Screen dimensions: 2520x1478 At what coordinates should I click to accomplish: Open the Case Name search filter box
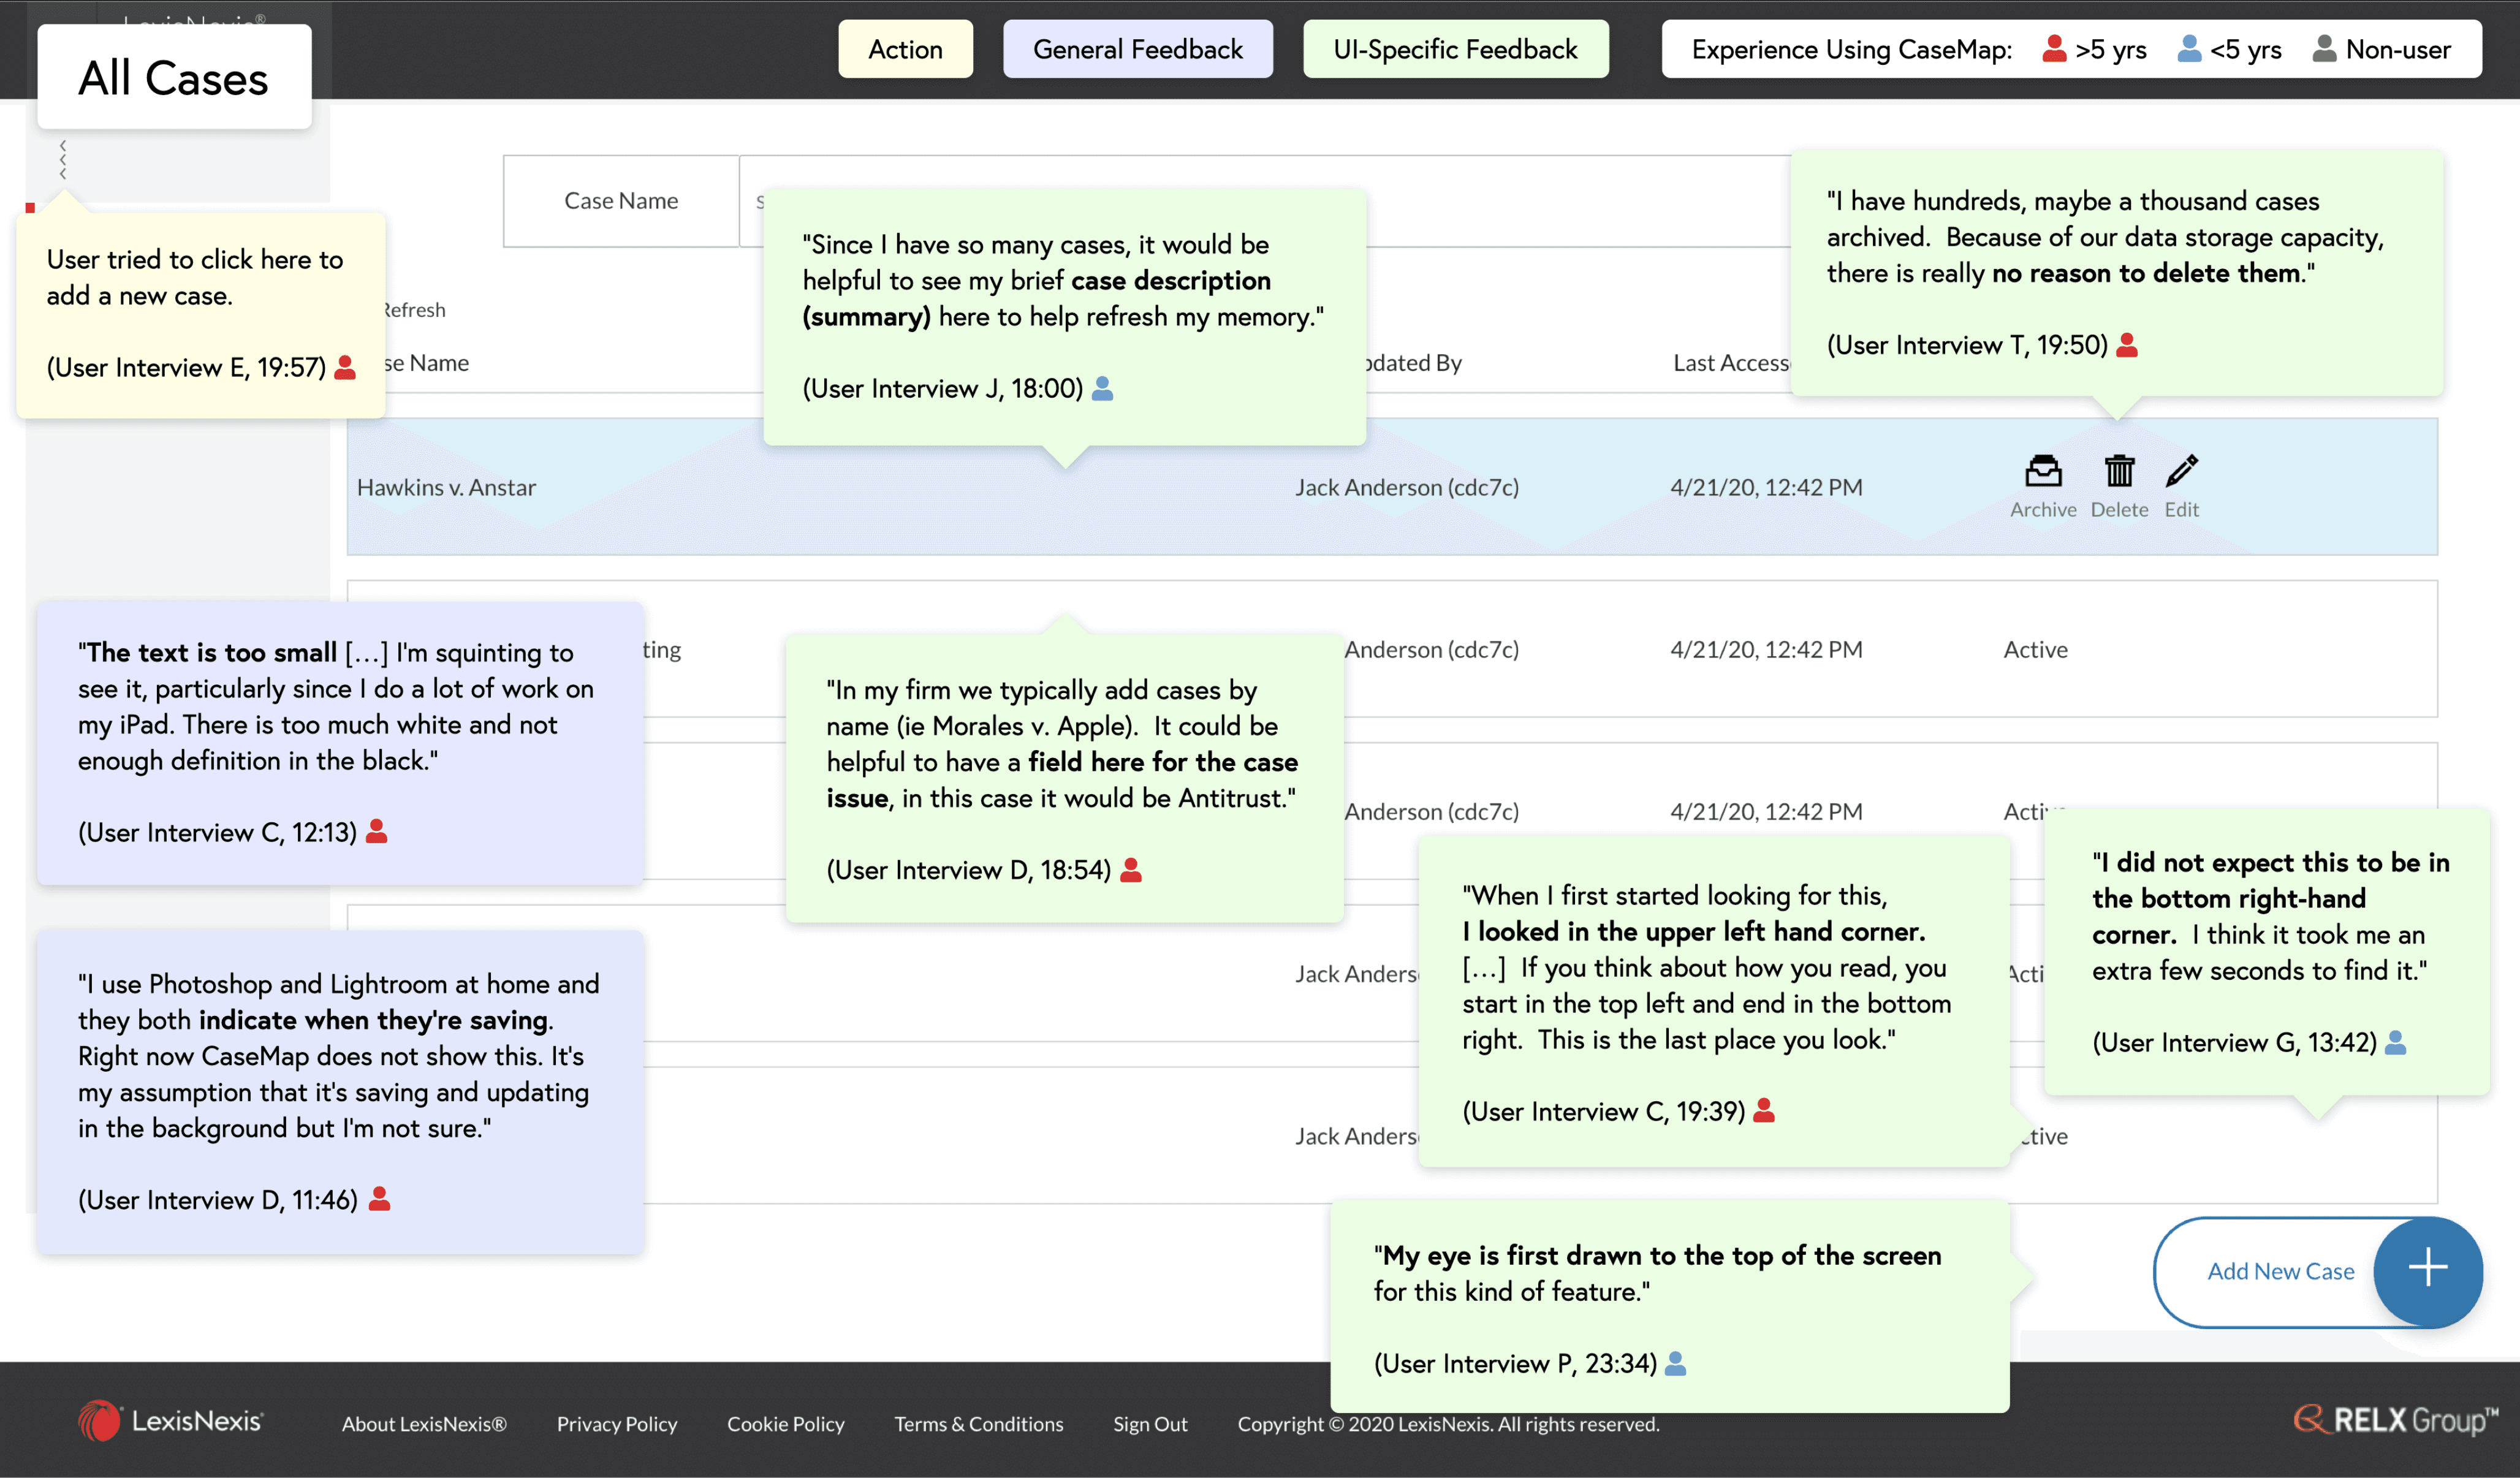click(621, 201)
